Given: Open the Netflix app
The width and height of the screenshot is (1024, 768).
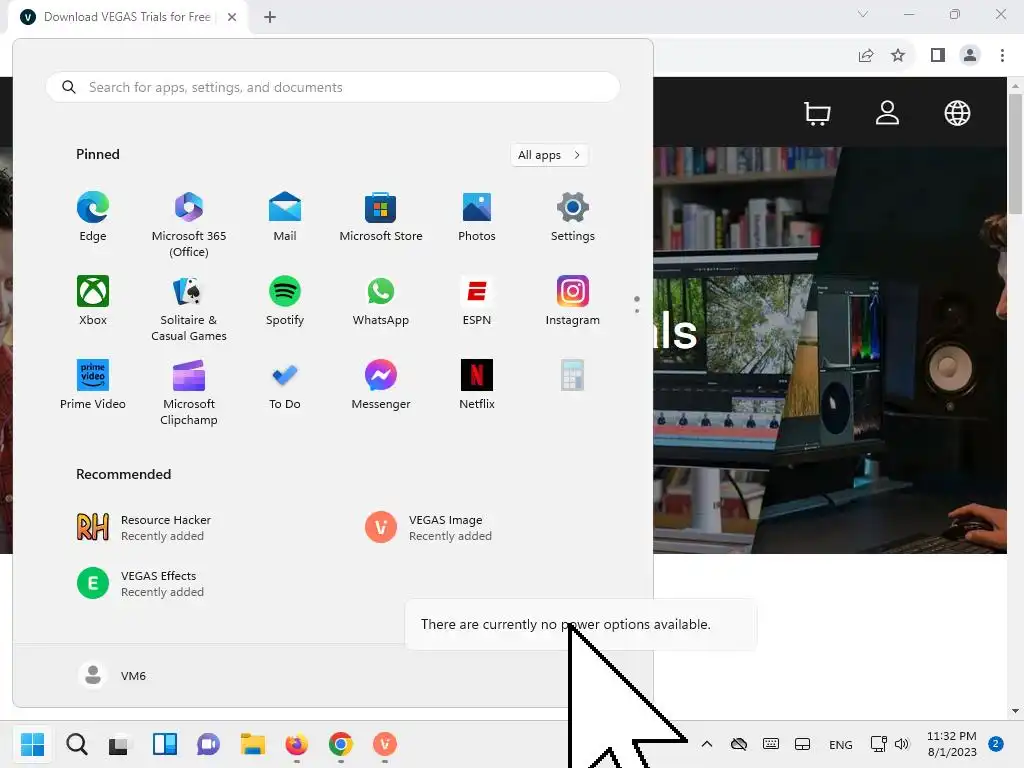Looking at the screenshot, I should (477, 385).
